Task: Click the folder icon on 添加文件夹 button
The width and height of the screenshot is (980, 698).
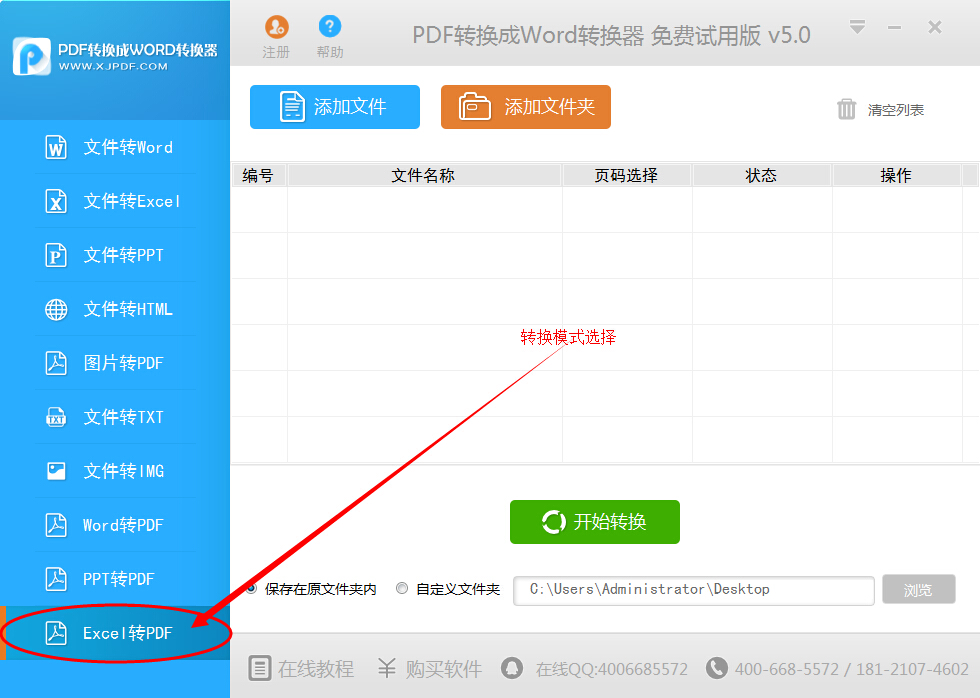Action: click(475, 106)
